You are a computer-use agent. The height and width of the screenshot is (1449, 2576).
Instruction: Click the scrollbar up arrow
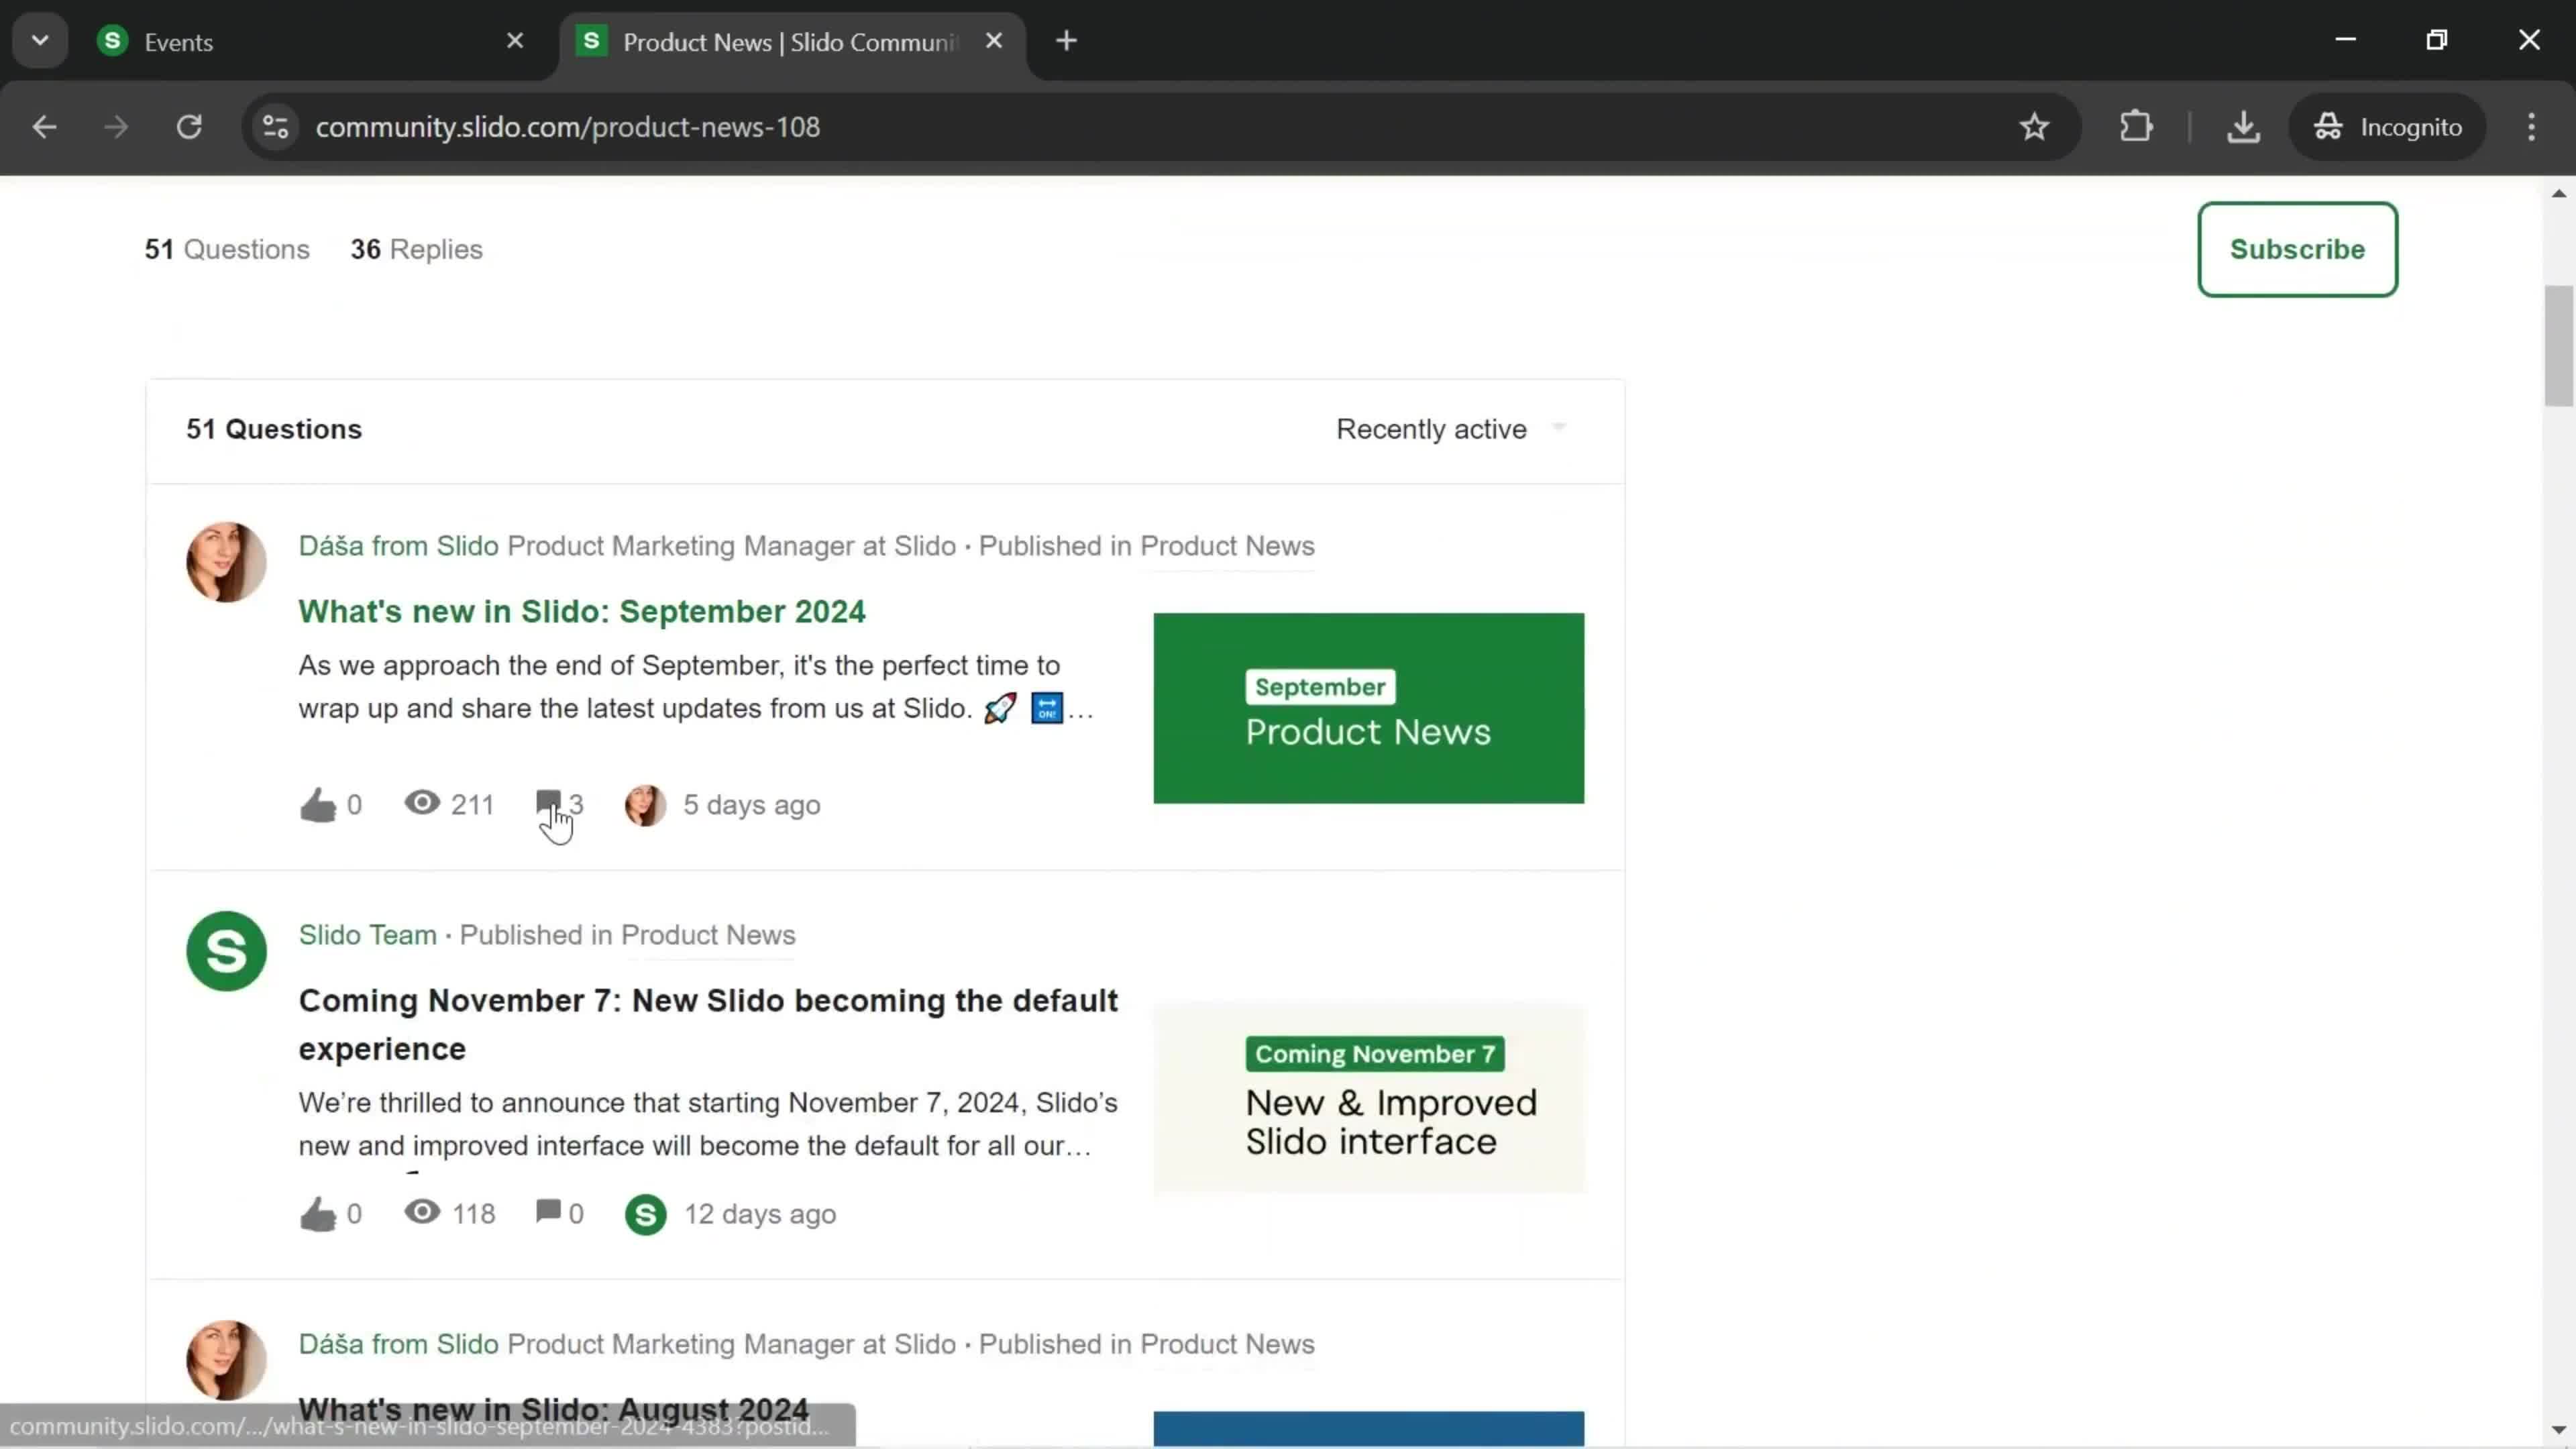coord(2559,193)
